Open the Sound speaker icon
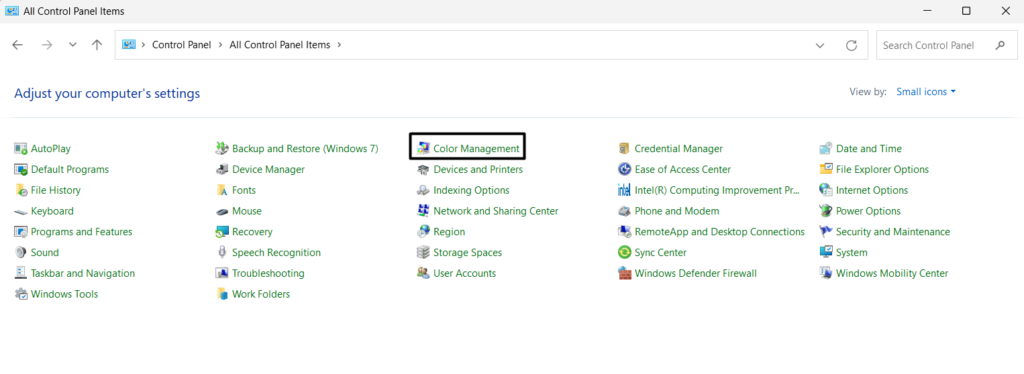 tap(20, 253)
